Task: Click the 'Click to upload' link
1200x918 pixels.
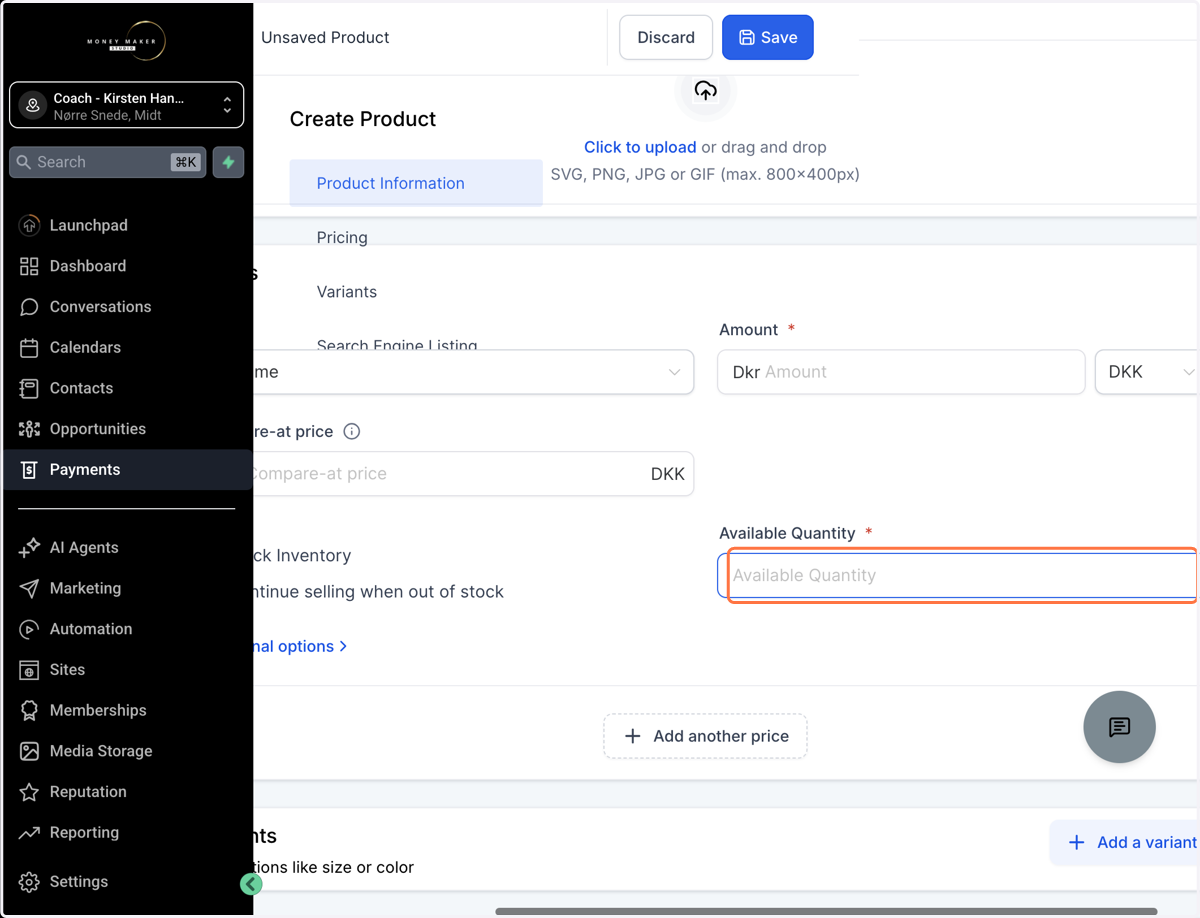Action: tap(640, 147)
